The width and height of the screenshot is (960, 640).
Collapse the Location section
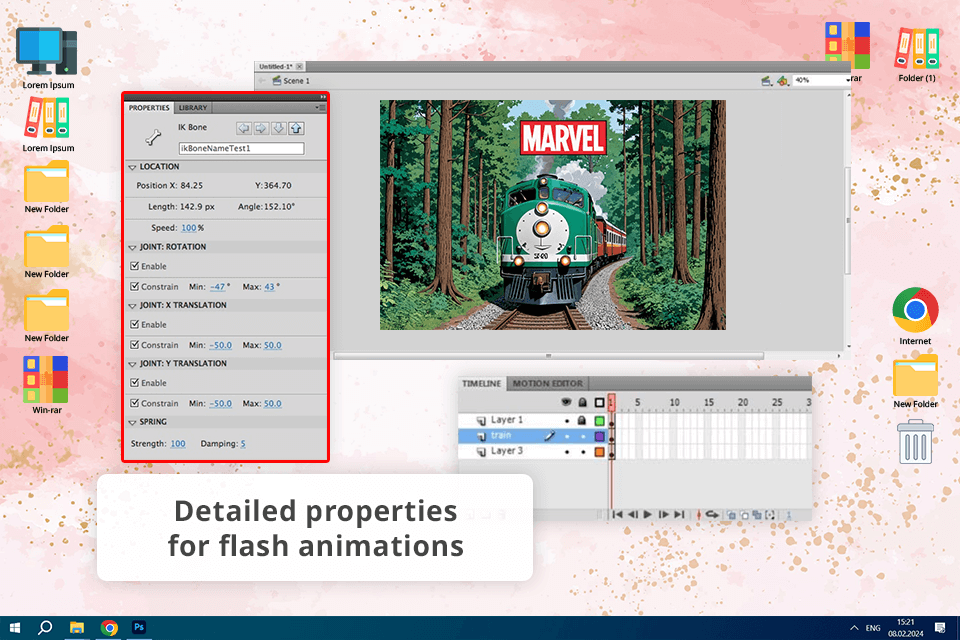pyautogui.click(x=132, y=167)
